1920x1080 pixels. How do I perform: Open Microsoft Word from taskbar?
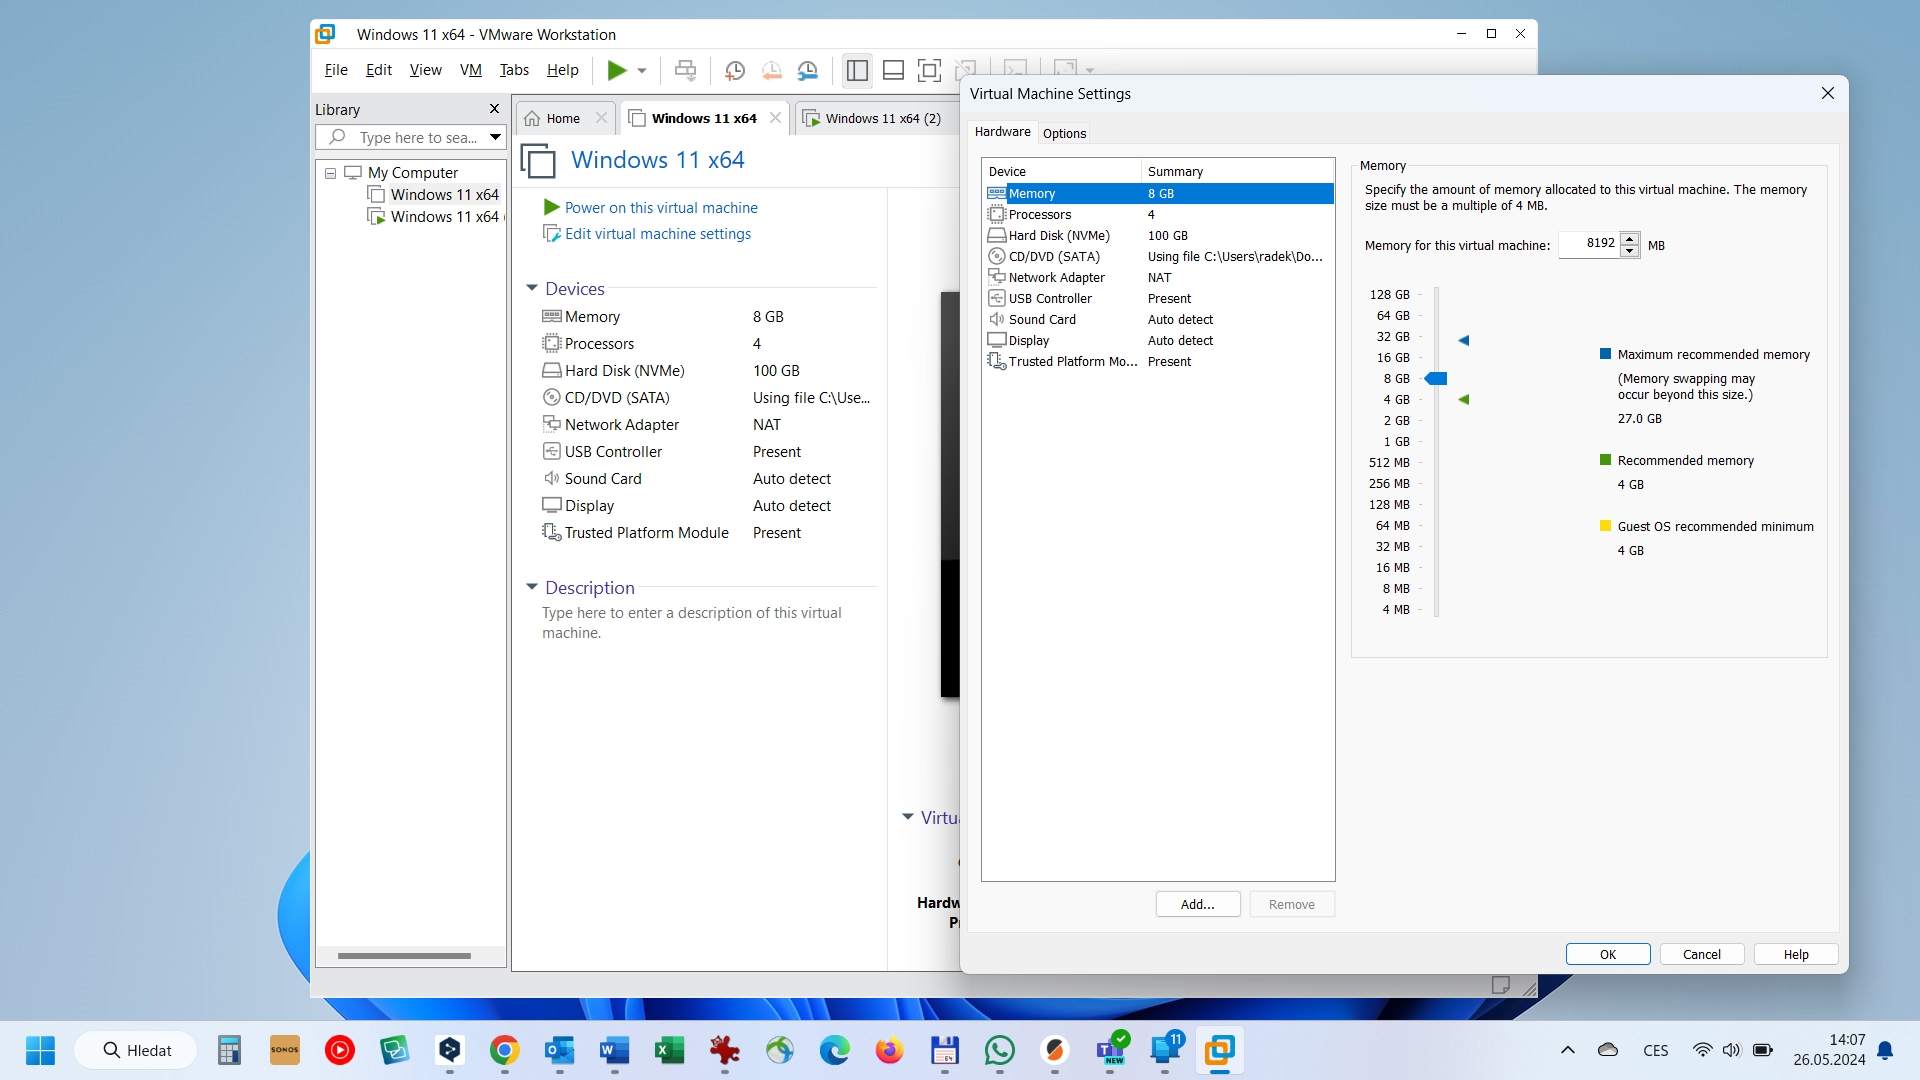point(614,1050)
